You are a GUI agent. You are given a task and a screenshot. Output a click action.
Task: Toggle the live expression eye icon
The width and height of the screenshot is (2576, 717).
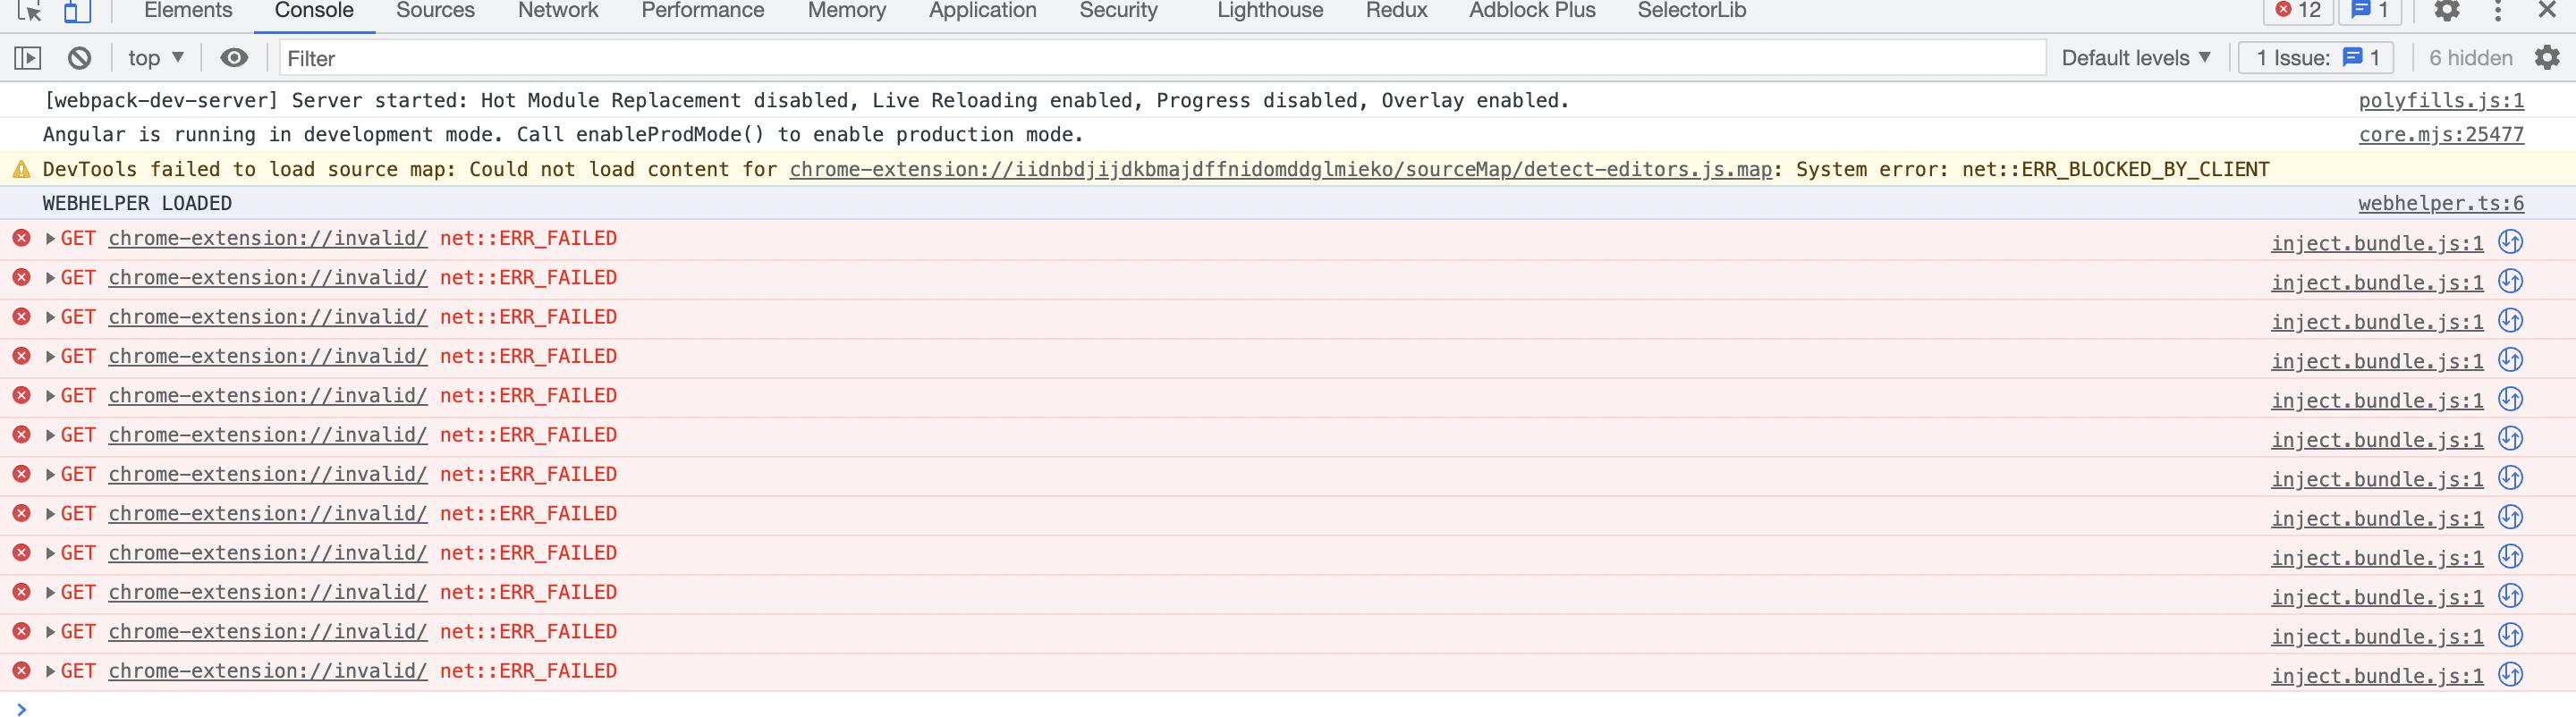pos(234,58)
